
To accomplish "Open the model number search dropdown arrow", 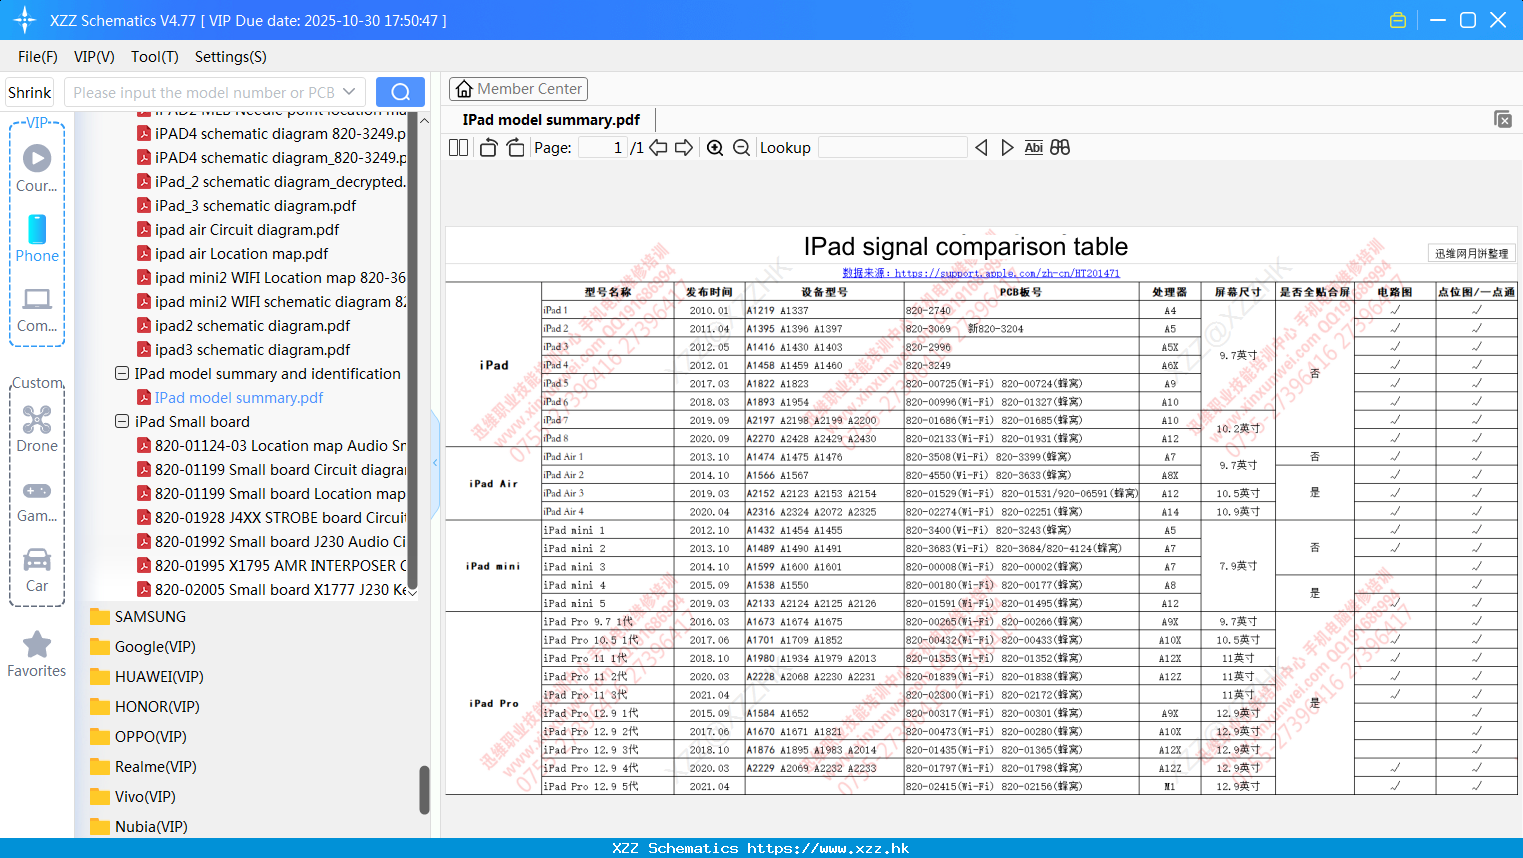I will coord(349,92).
